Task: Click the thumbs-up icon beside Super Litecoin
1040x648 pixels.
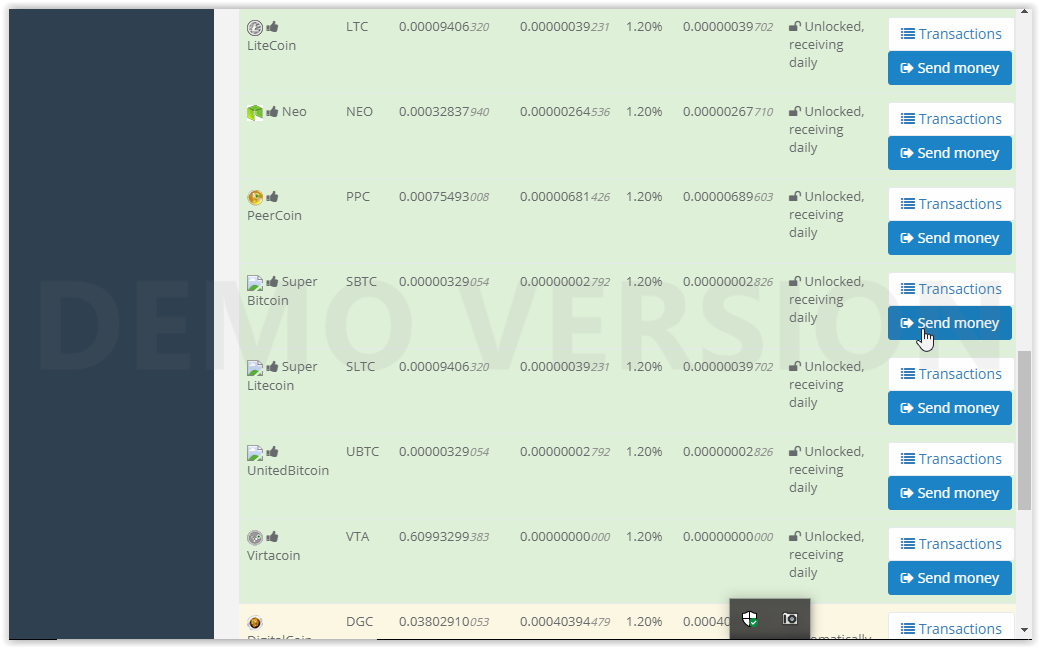Action: tap(272, 366)
